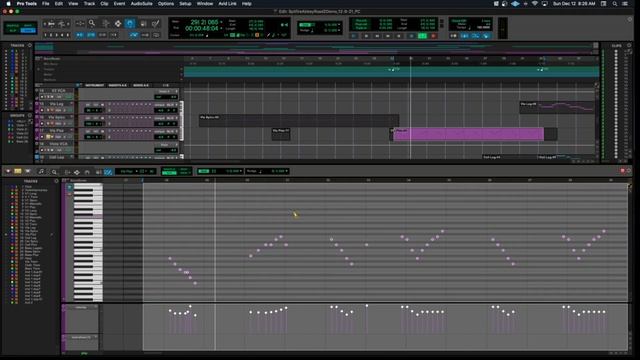Click the yellow icon in MIDI editor toolbar
Image resolution: width=640 pixels, height=360 pixels.
click(18, 171)
